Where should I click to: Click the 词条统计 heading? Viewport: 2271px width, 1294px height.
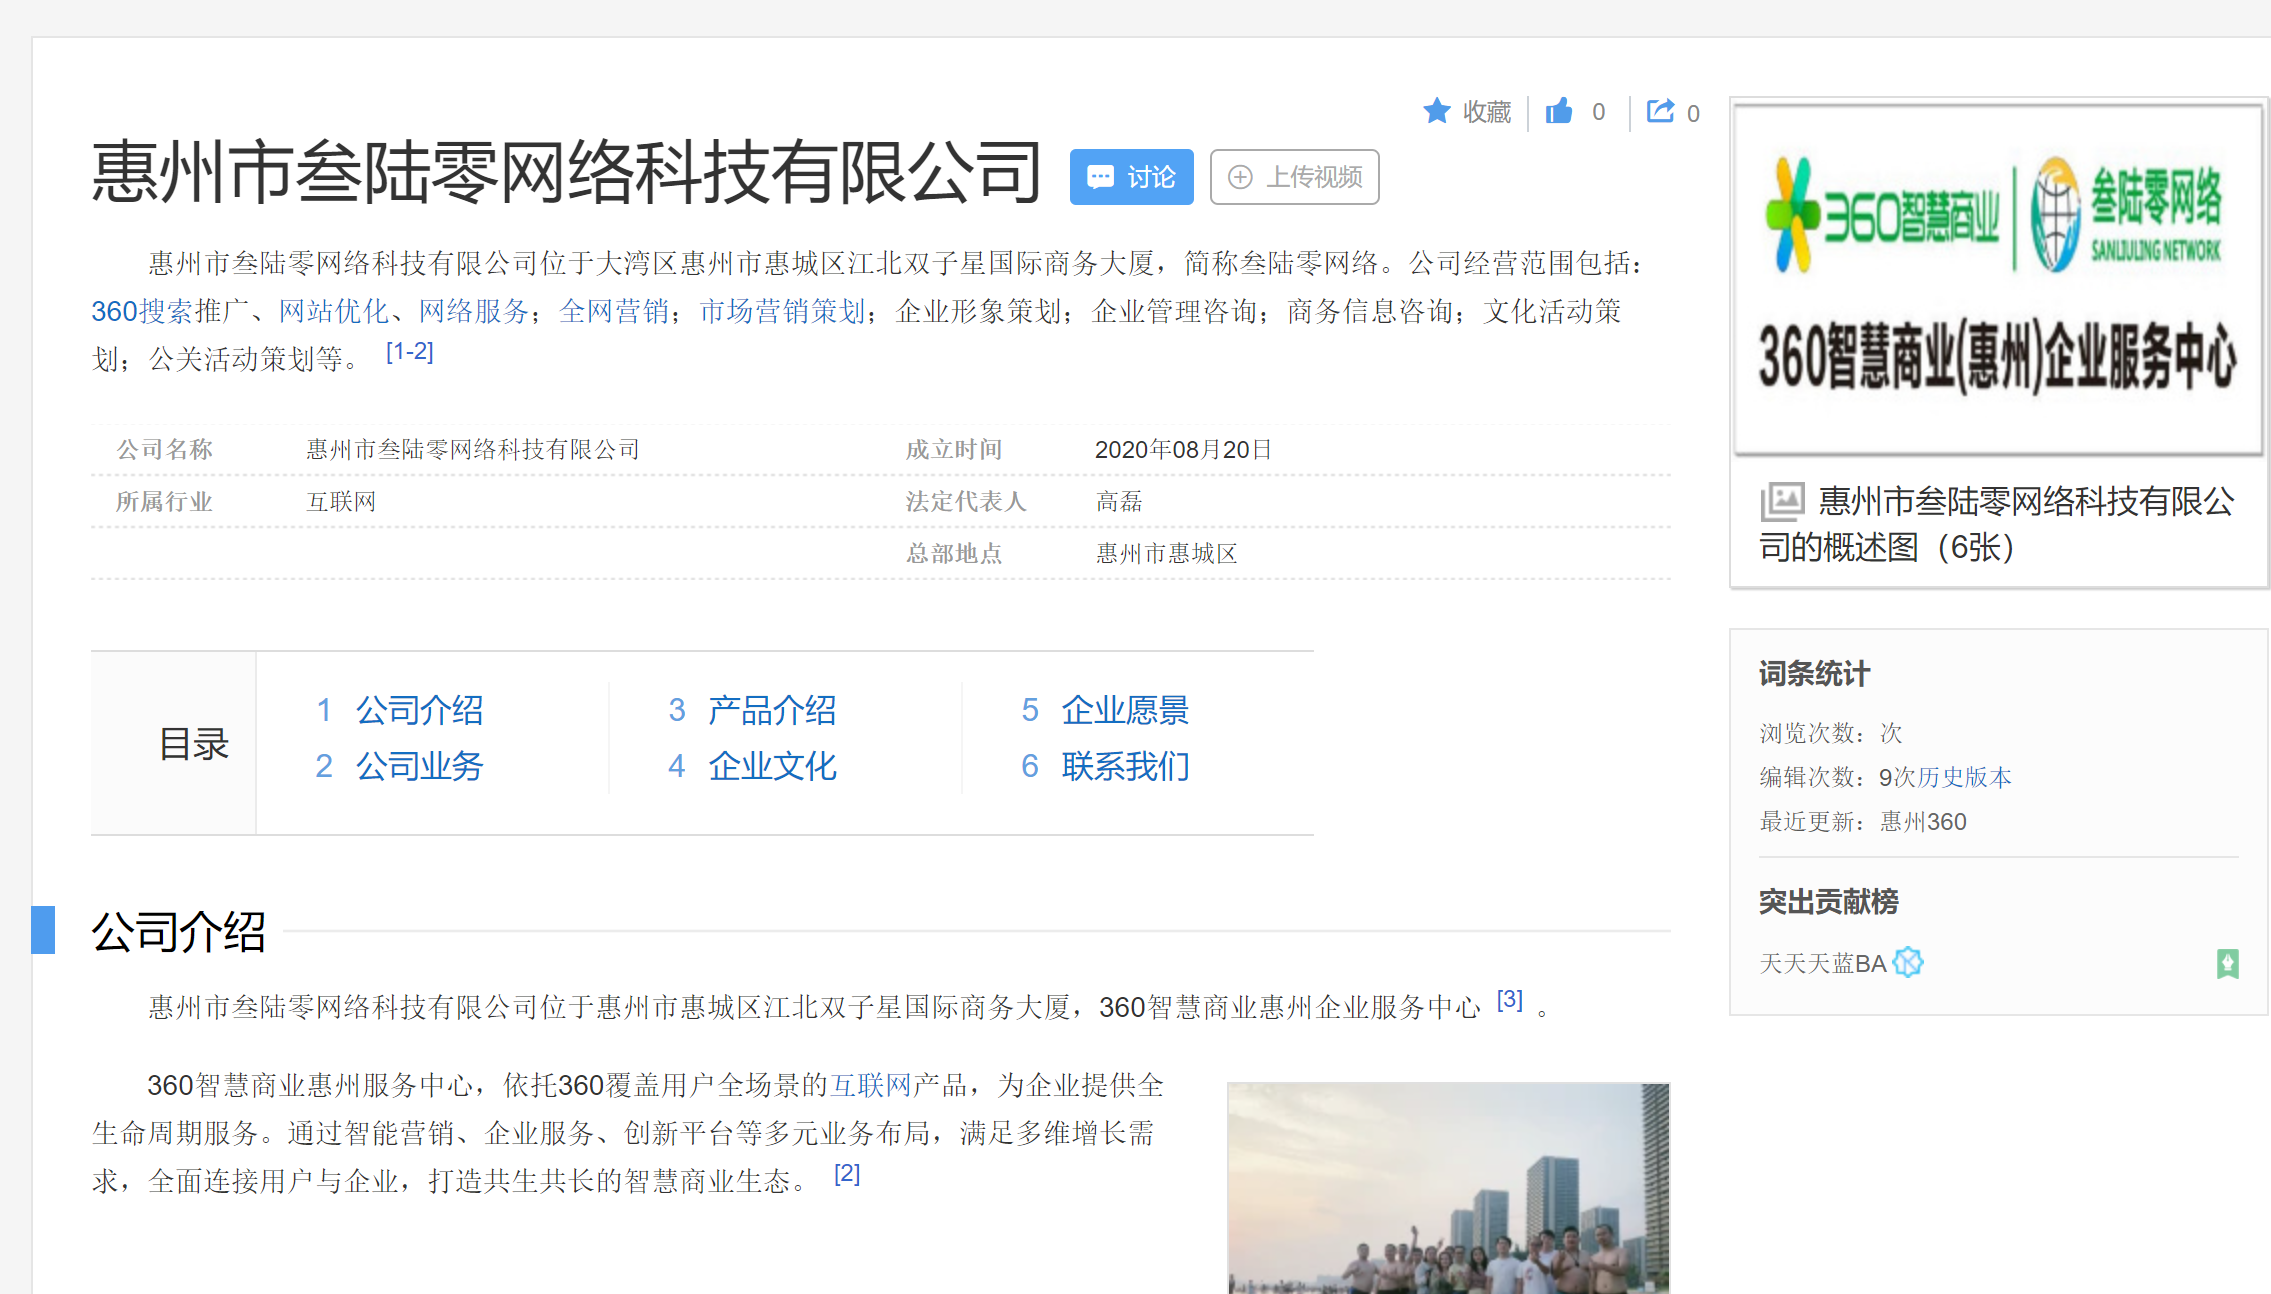(x=1814, y=674)
